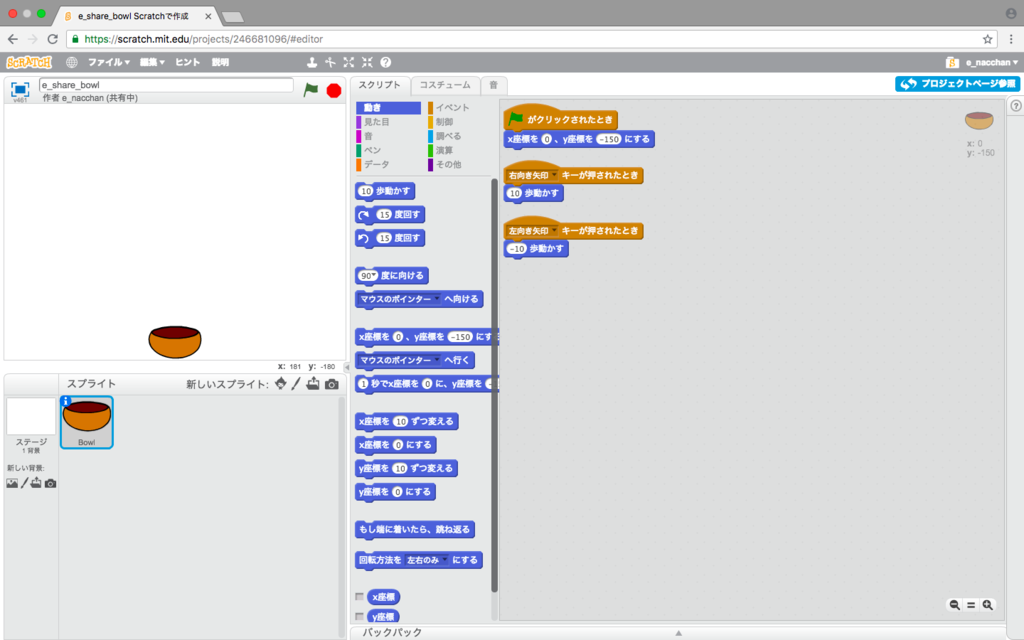The image size is (1024, 640).
Task: Open マウスのポインター dropdown in へ向ける block
Action: pos(437,299)
